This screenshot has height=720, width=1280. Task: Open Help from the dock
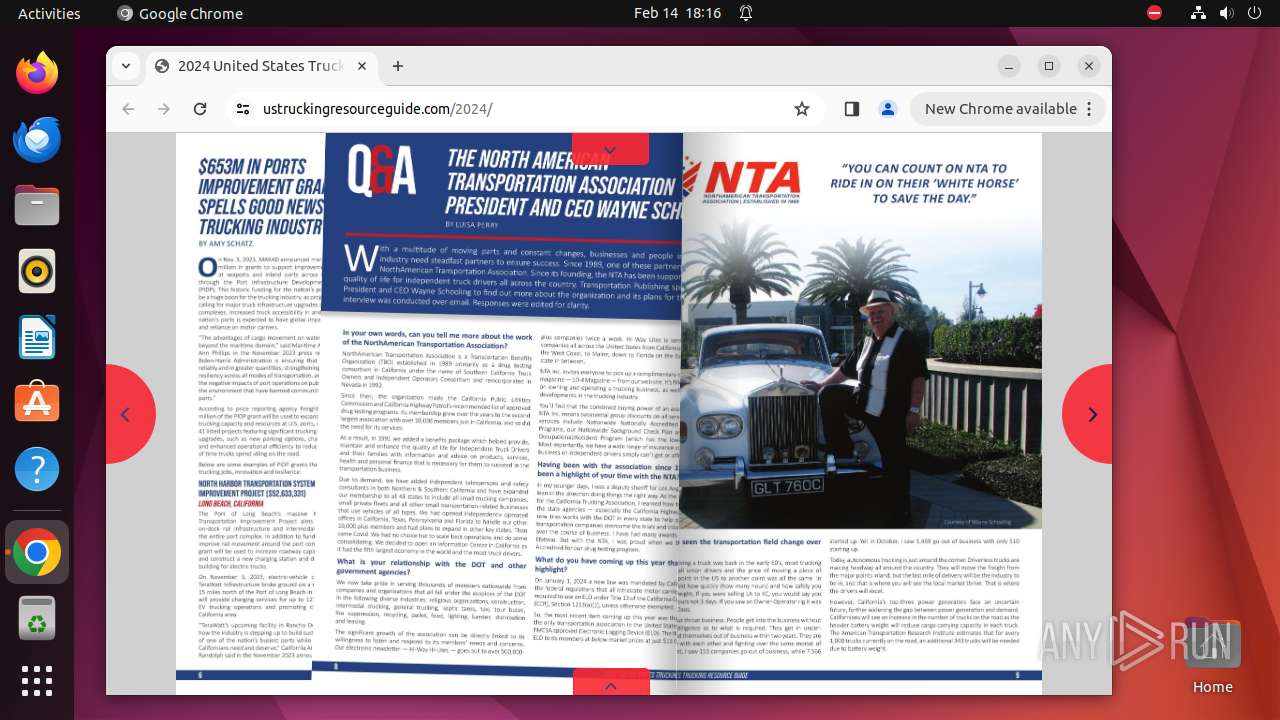point(37,469)
